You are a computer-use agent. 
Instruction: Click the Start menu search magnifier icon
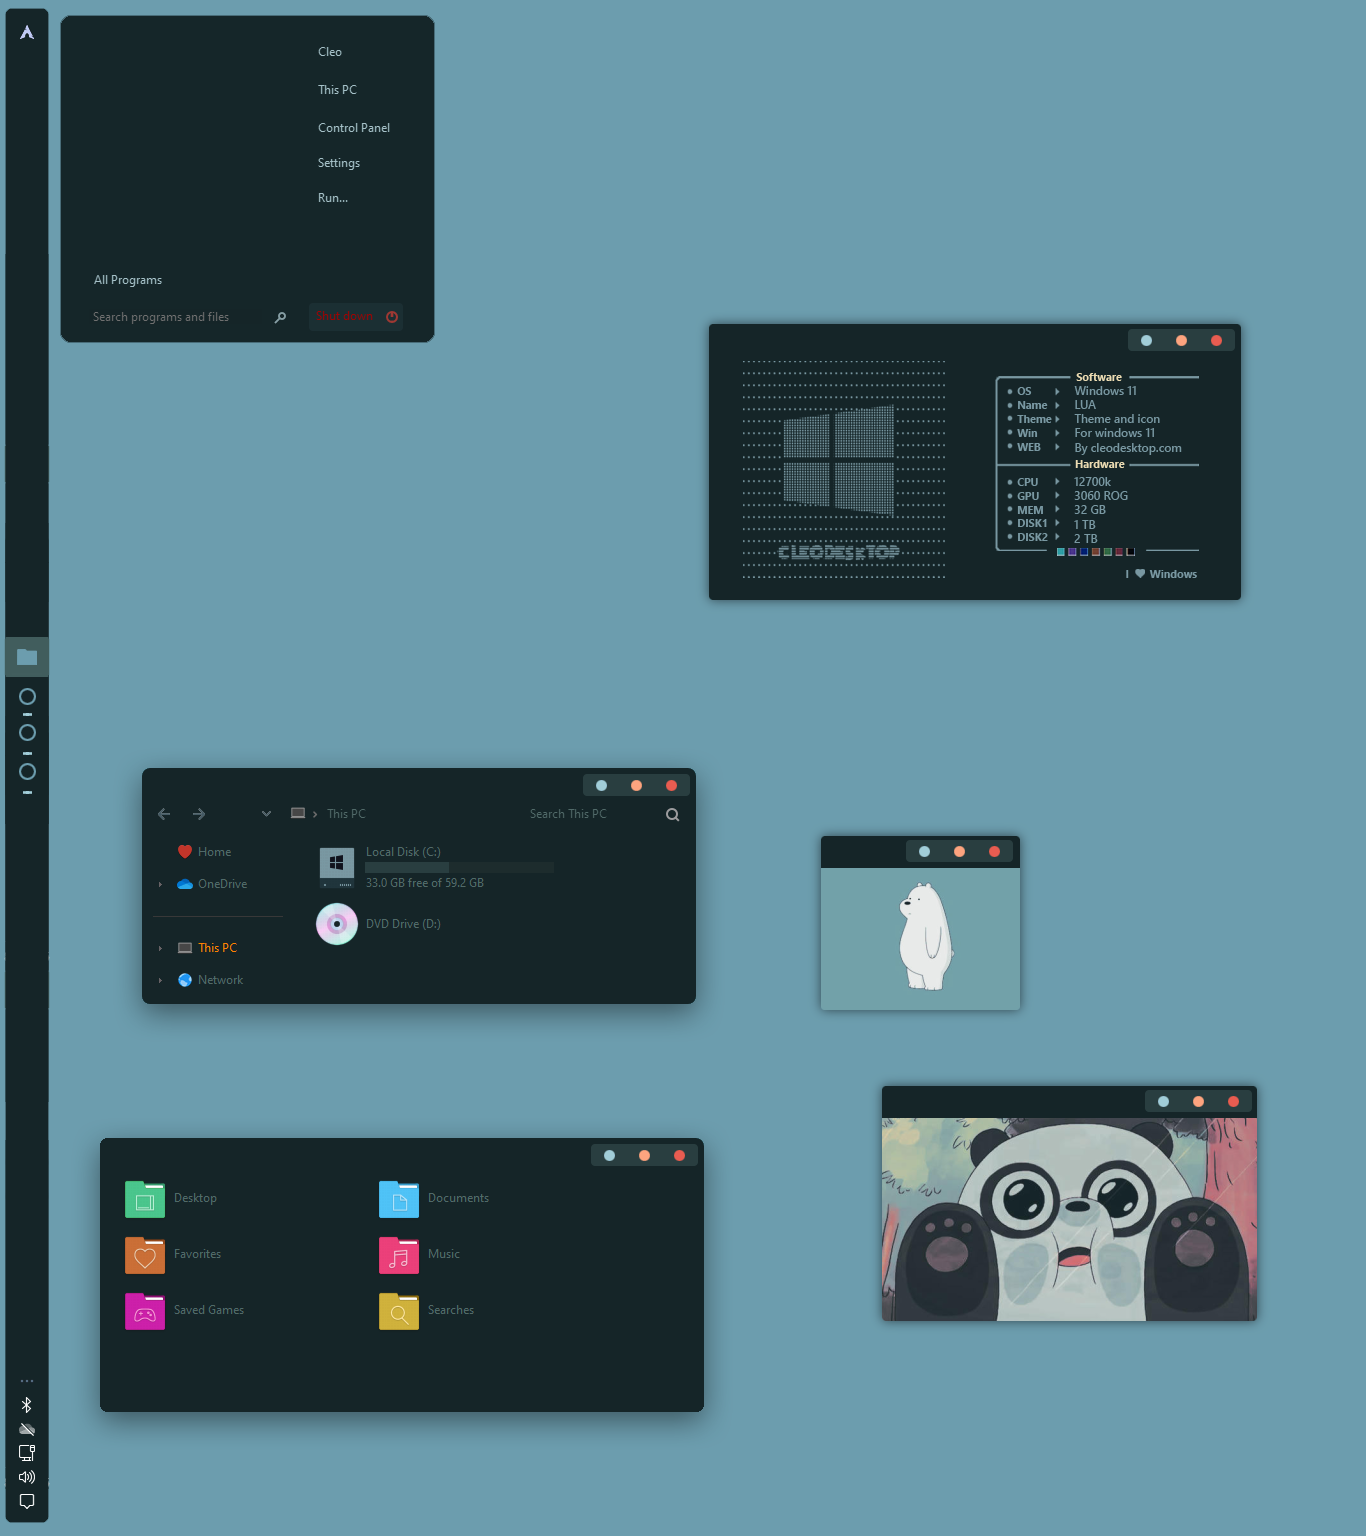tap(280, 317)
